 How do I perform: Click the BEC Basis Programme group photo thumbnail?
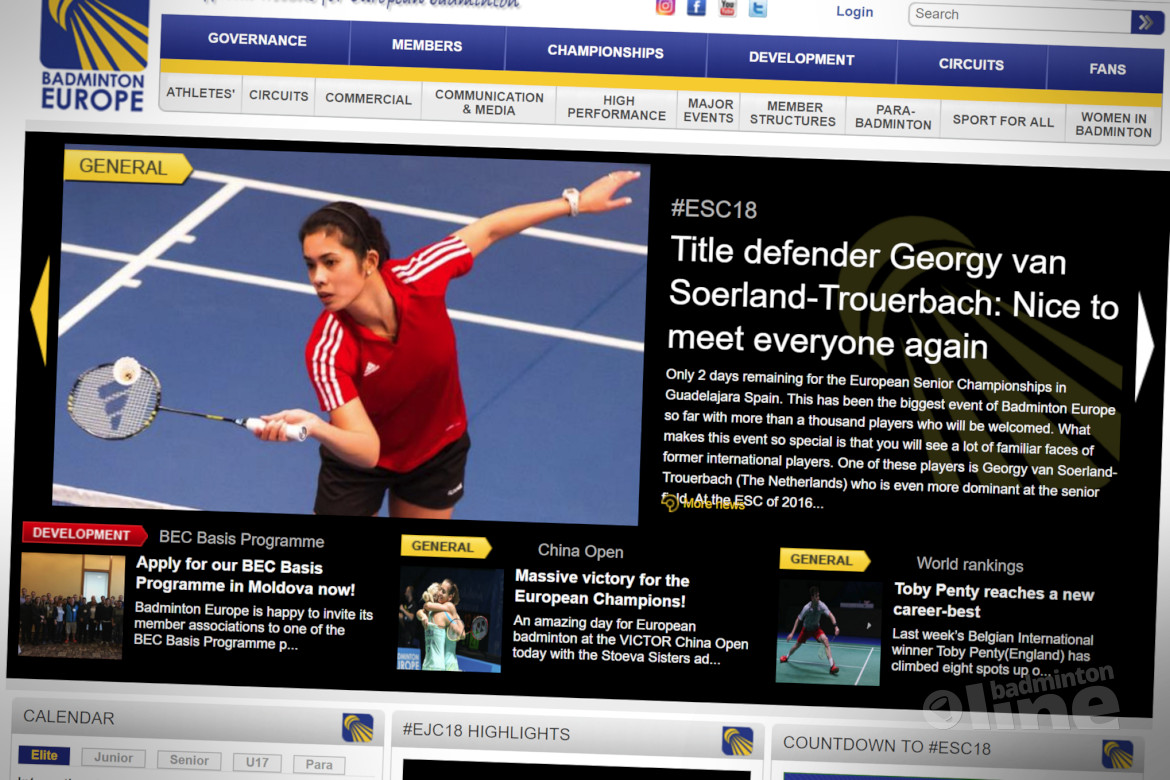coord(72,605)
